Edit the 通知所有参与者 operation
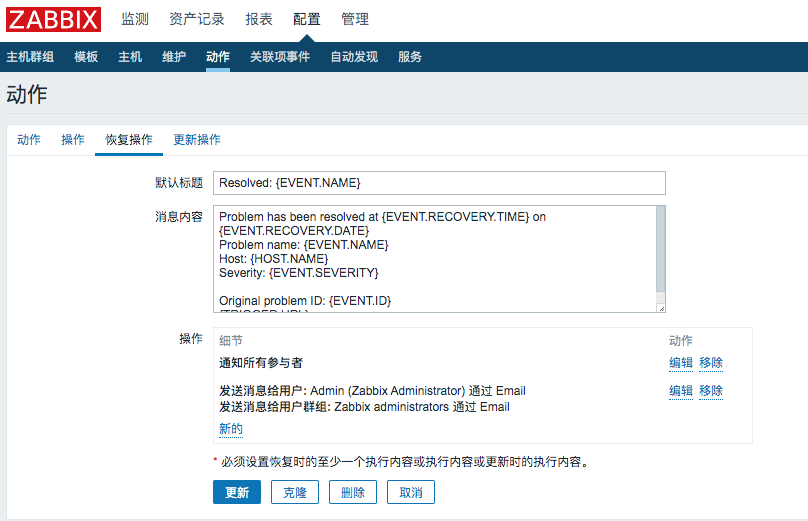 (x=681, y=363)
